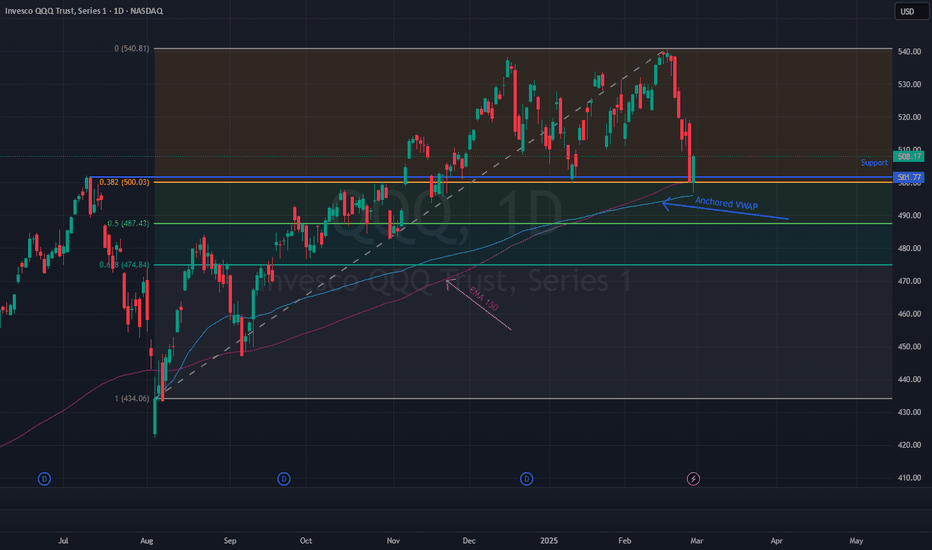Click the Sep label on time axis
This screenshot has width=932, height=550.
coord(230,540)
